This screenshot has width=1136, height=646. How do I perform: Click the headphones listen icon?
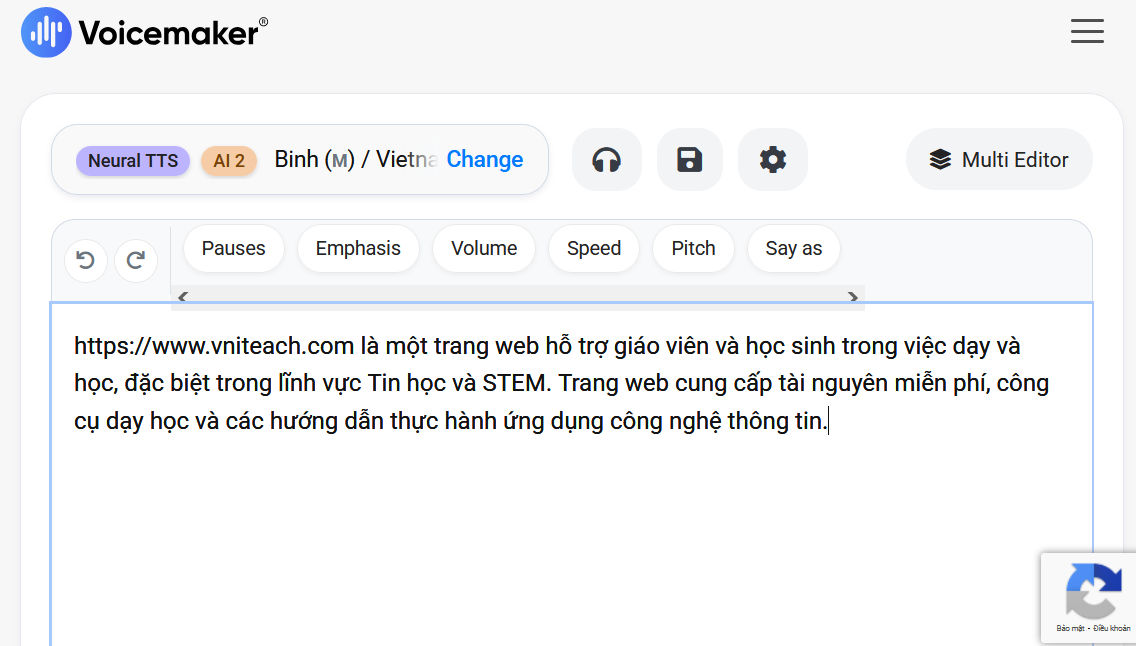[x=606, y=159]
